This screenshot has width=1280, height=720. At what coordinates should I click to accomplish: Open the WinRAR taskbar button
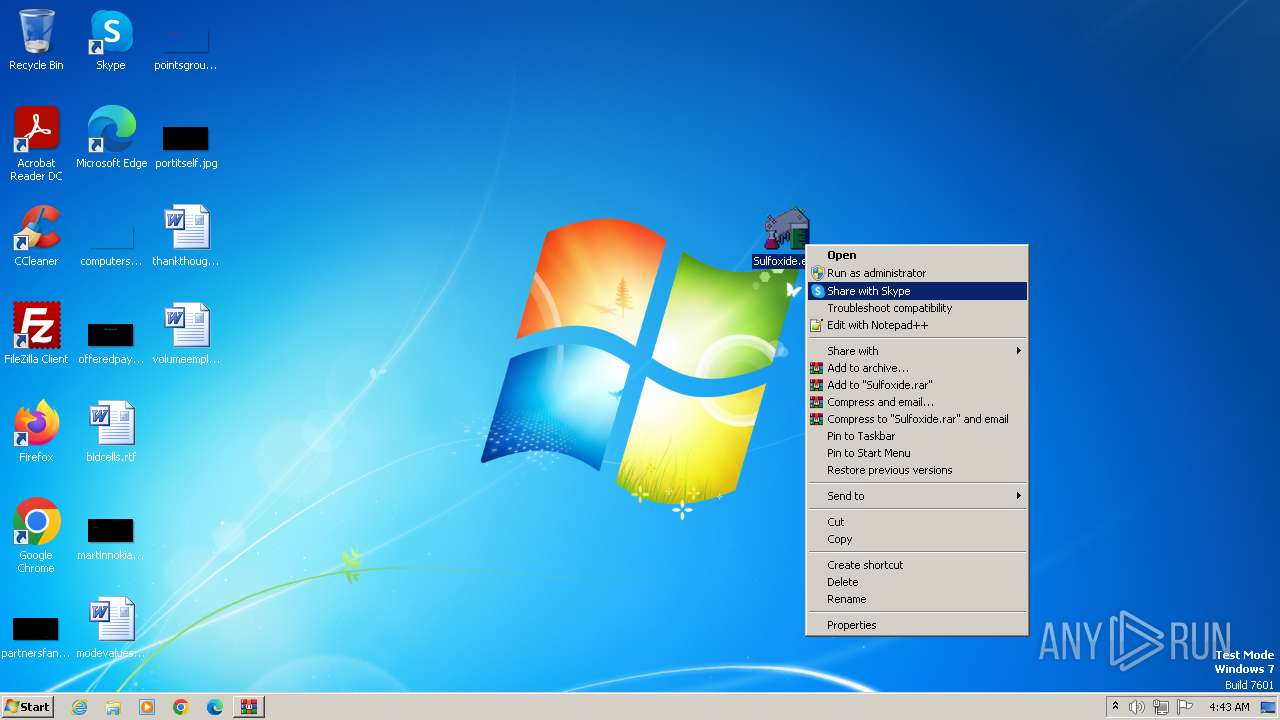pyautogui.click(x=248, y=707)
